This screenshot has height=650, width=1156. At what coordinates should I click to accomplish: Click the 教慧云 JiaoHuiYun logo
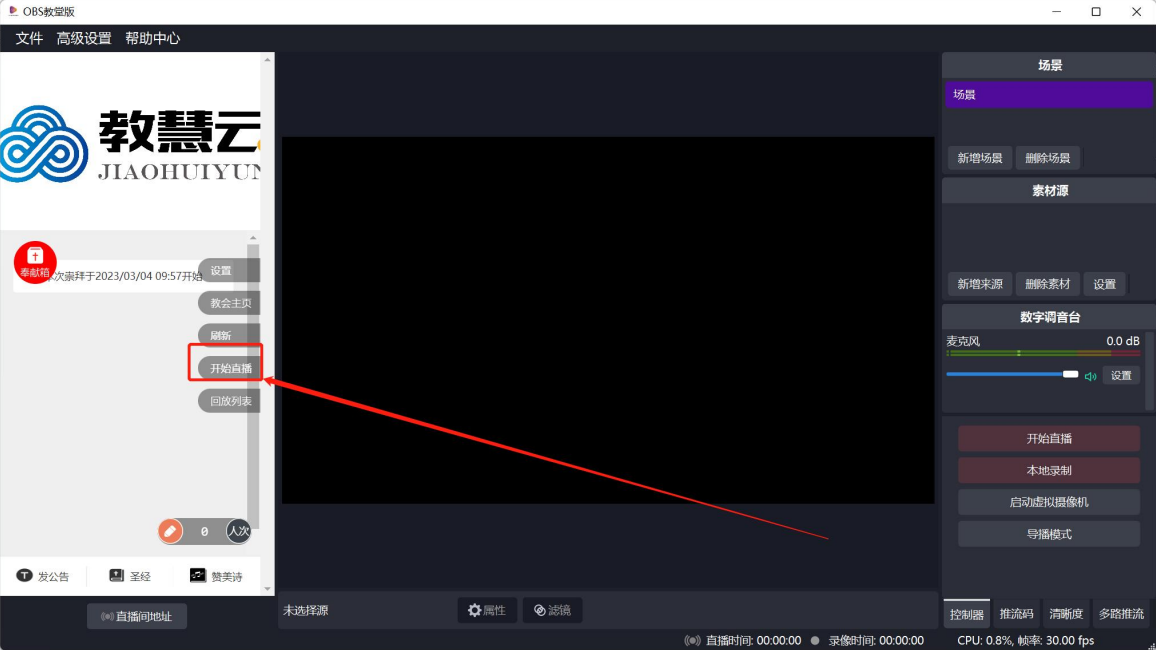point(130,140)
